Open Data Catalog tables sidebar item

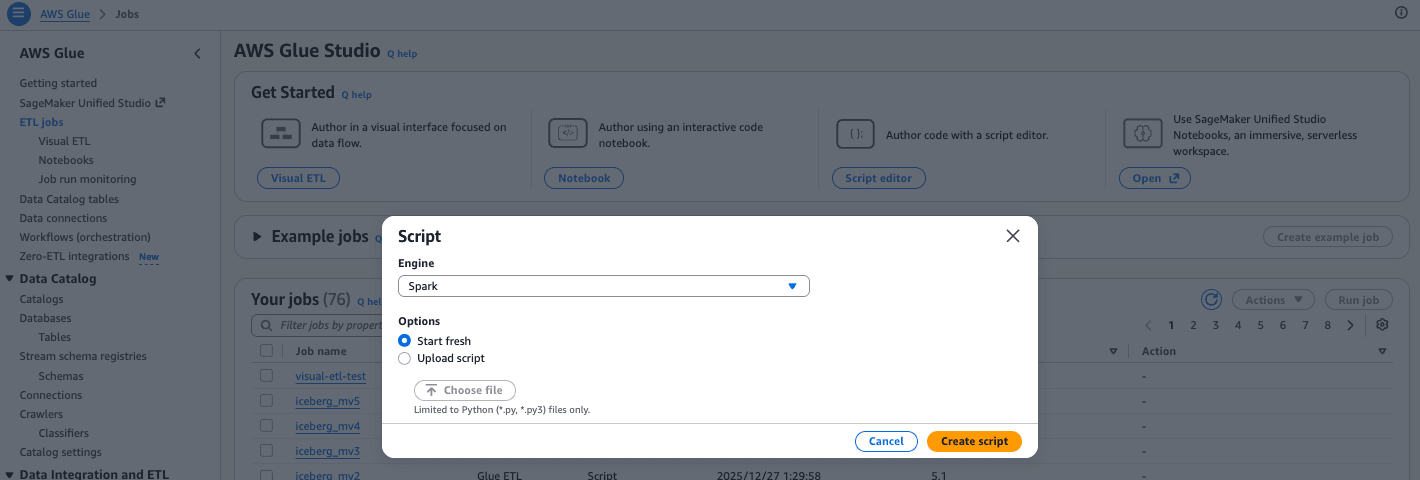pyautogui.click(x=69, y=199)
